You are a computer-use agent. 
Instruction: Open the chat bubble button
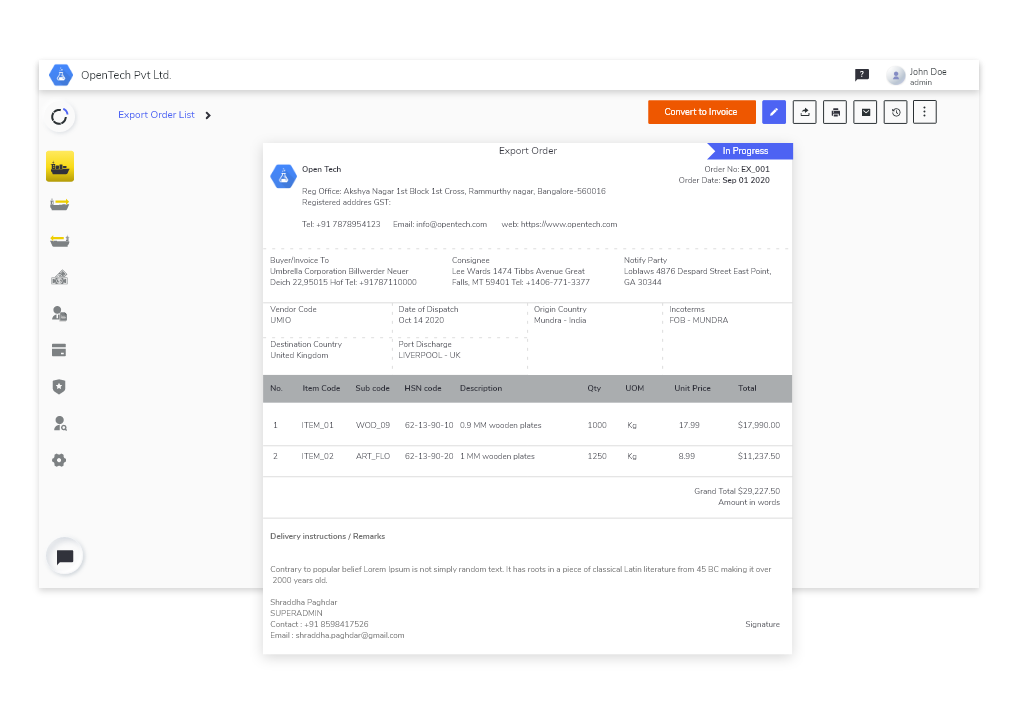[x=65, y=557]
